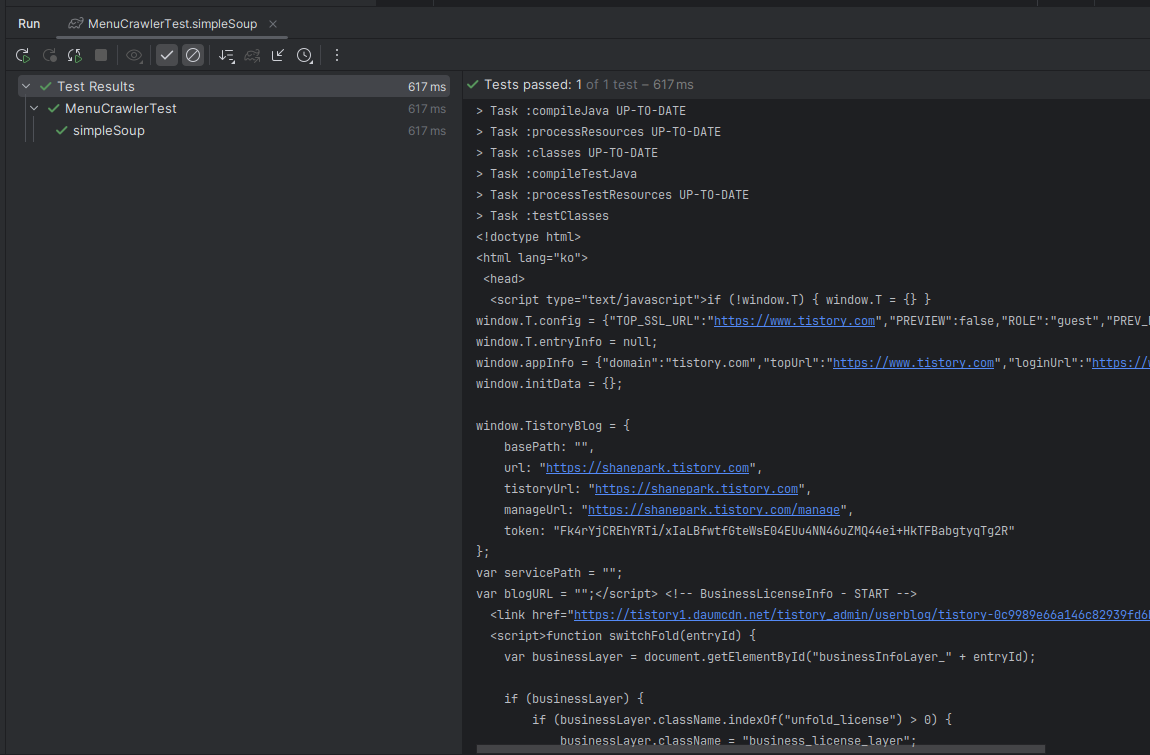This screenshot has width=1150, height=755.
Task: Open the test history clock icon
Action: tap(304, 55)
